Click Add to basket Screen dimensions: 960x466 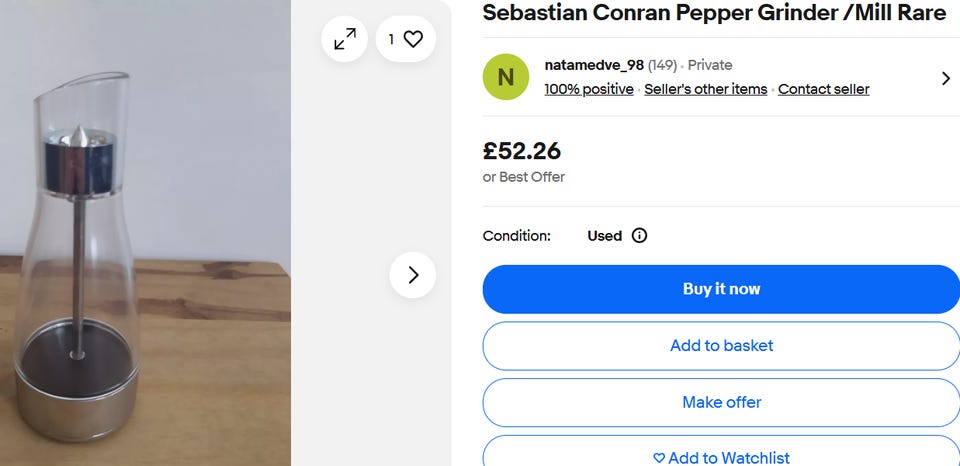coord(721,346)
